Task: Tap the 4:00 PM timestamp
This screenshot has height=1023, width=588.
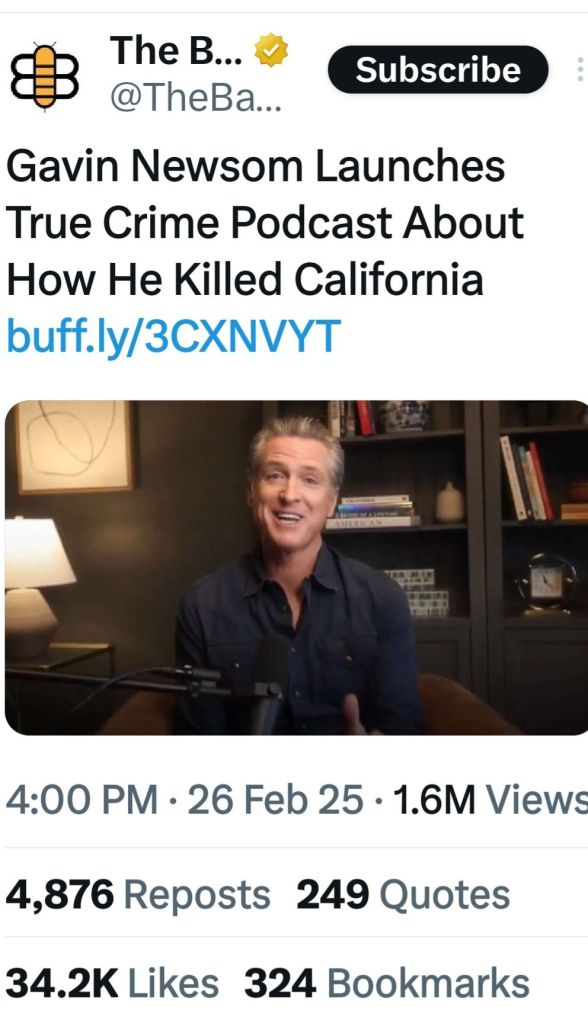Action: pos(82,799)
